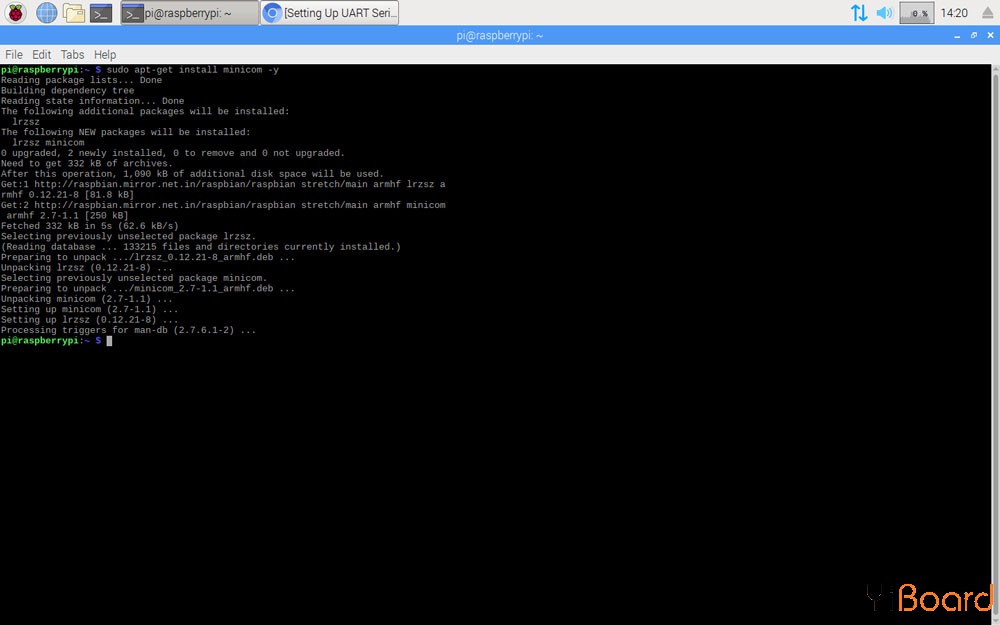This screenshot has width=1000, height=625.
Task: Click the network activity arrows icon
Action: tap(859, 13)
